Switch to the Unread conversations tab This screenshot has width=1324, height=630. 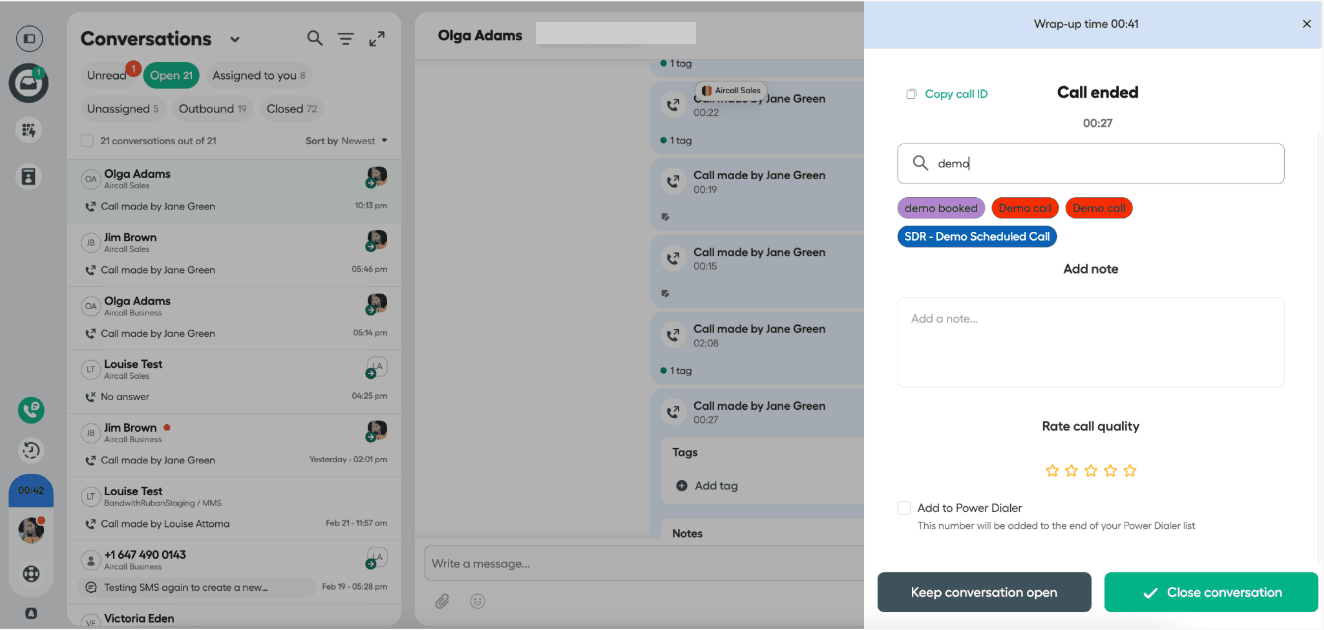tap(107, 75)
